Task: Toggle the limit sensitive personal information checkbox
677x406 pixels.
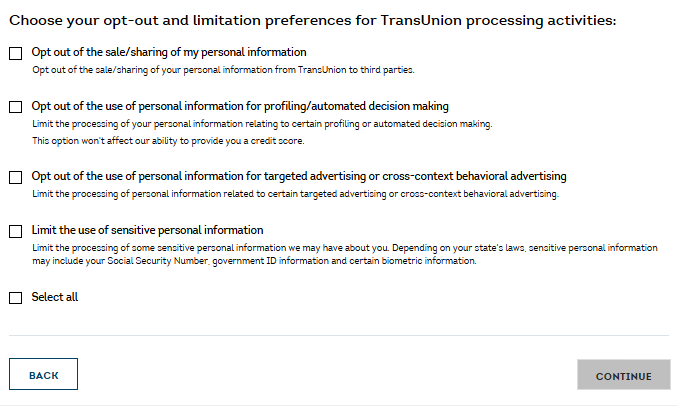Action: click(15, 231)
